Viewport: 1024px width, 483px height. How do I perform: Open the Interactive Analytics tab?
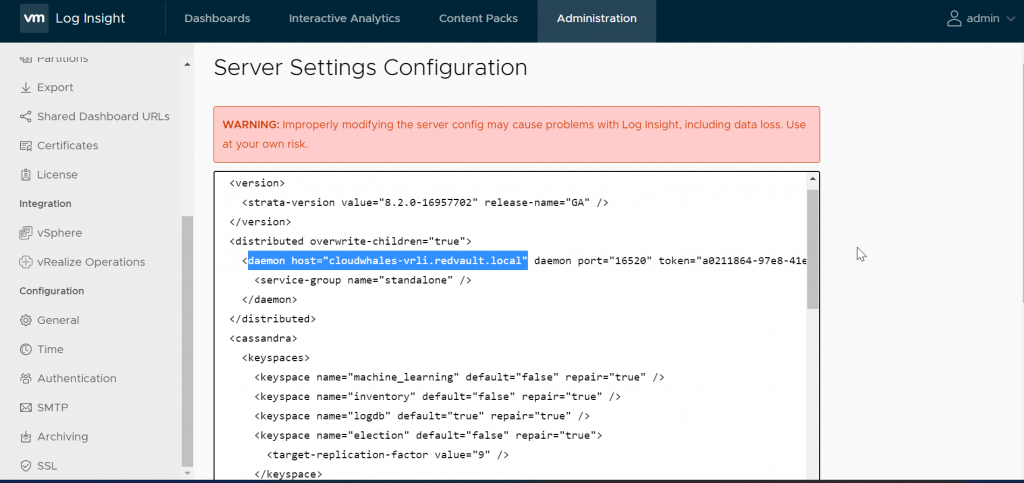pyautogui.click(x=345, y=18)
